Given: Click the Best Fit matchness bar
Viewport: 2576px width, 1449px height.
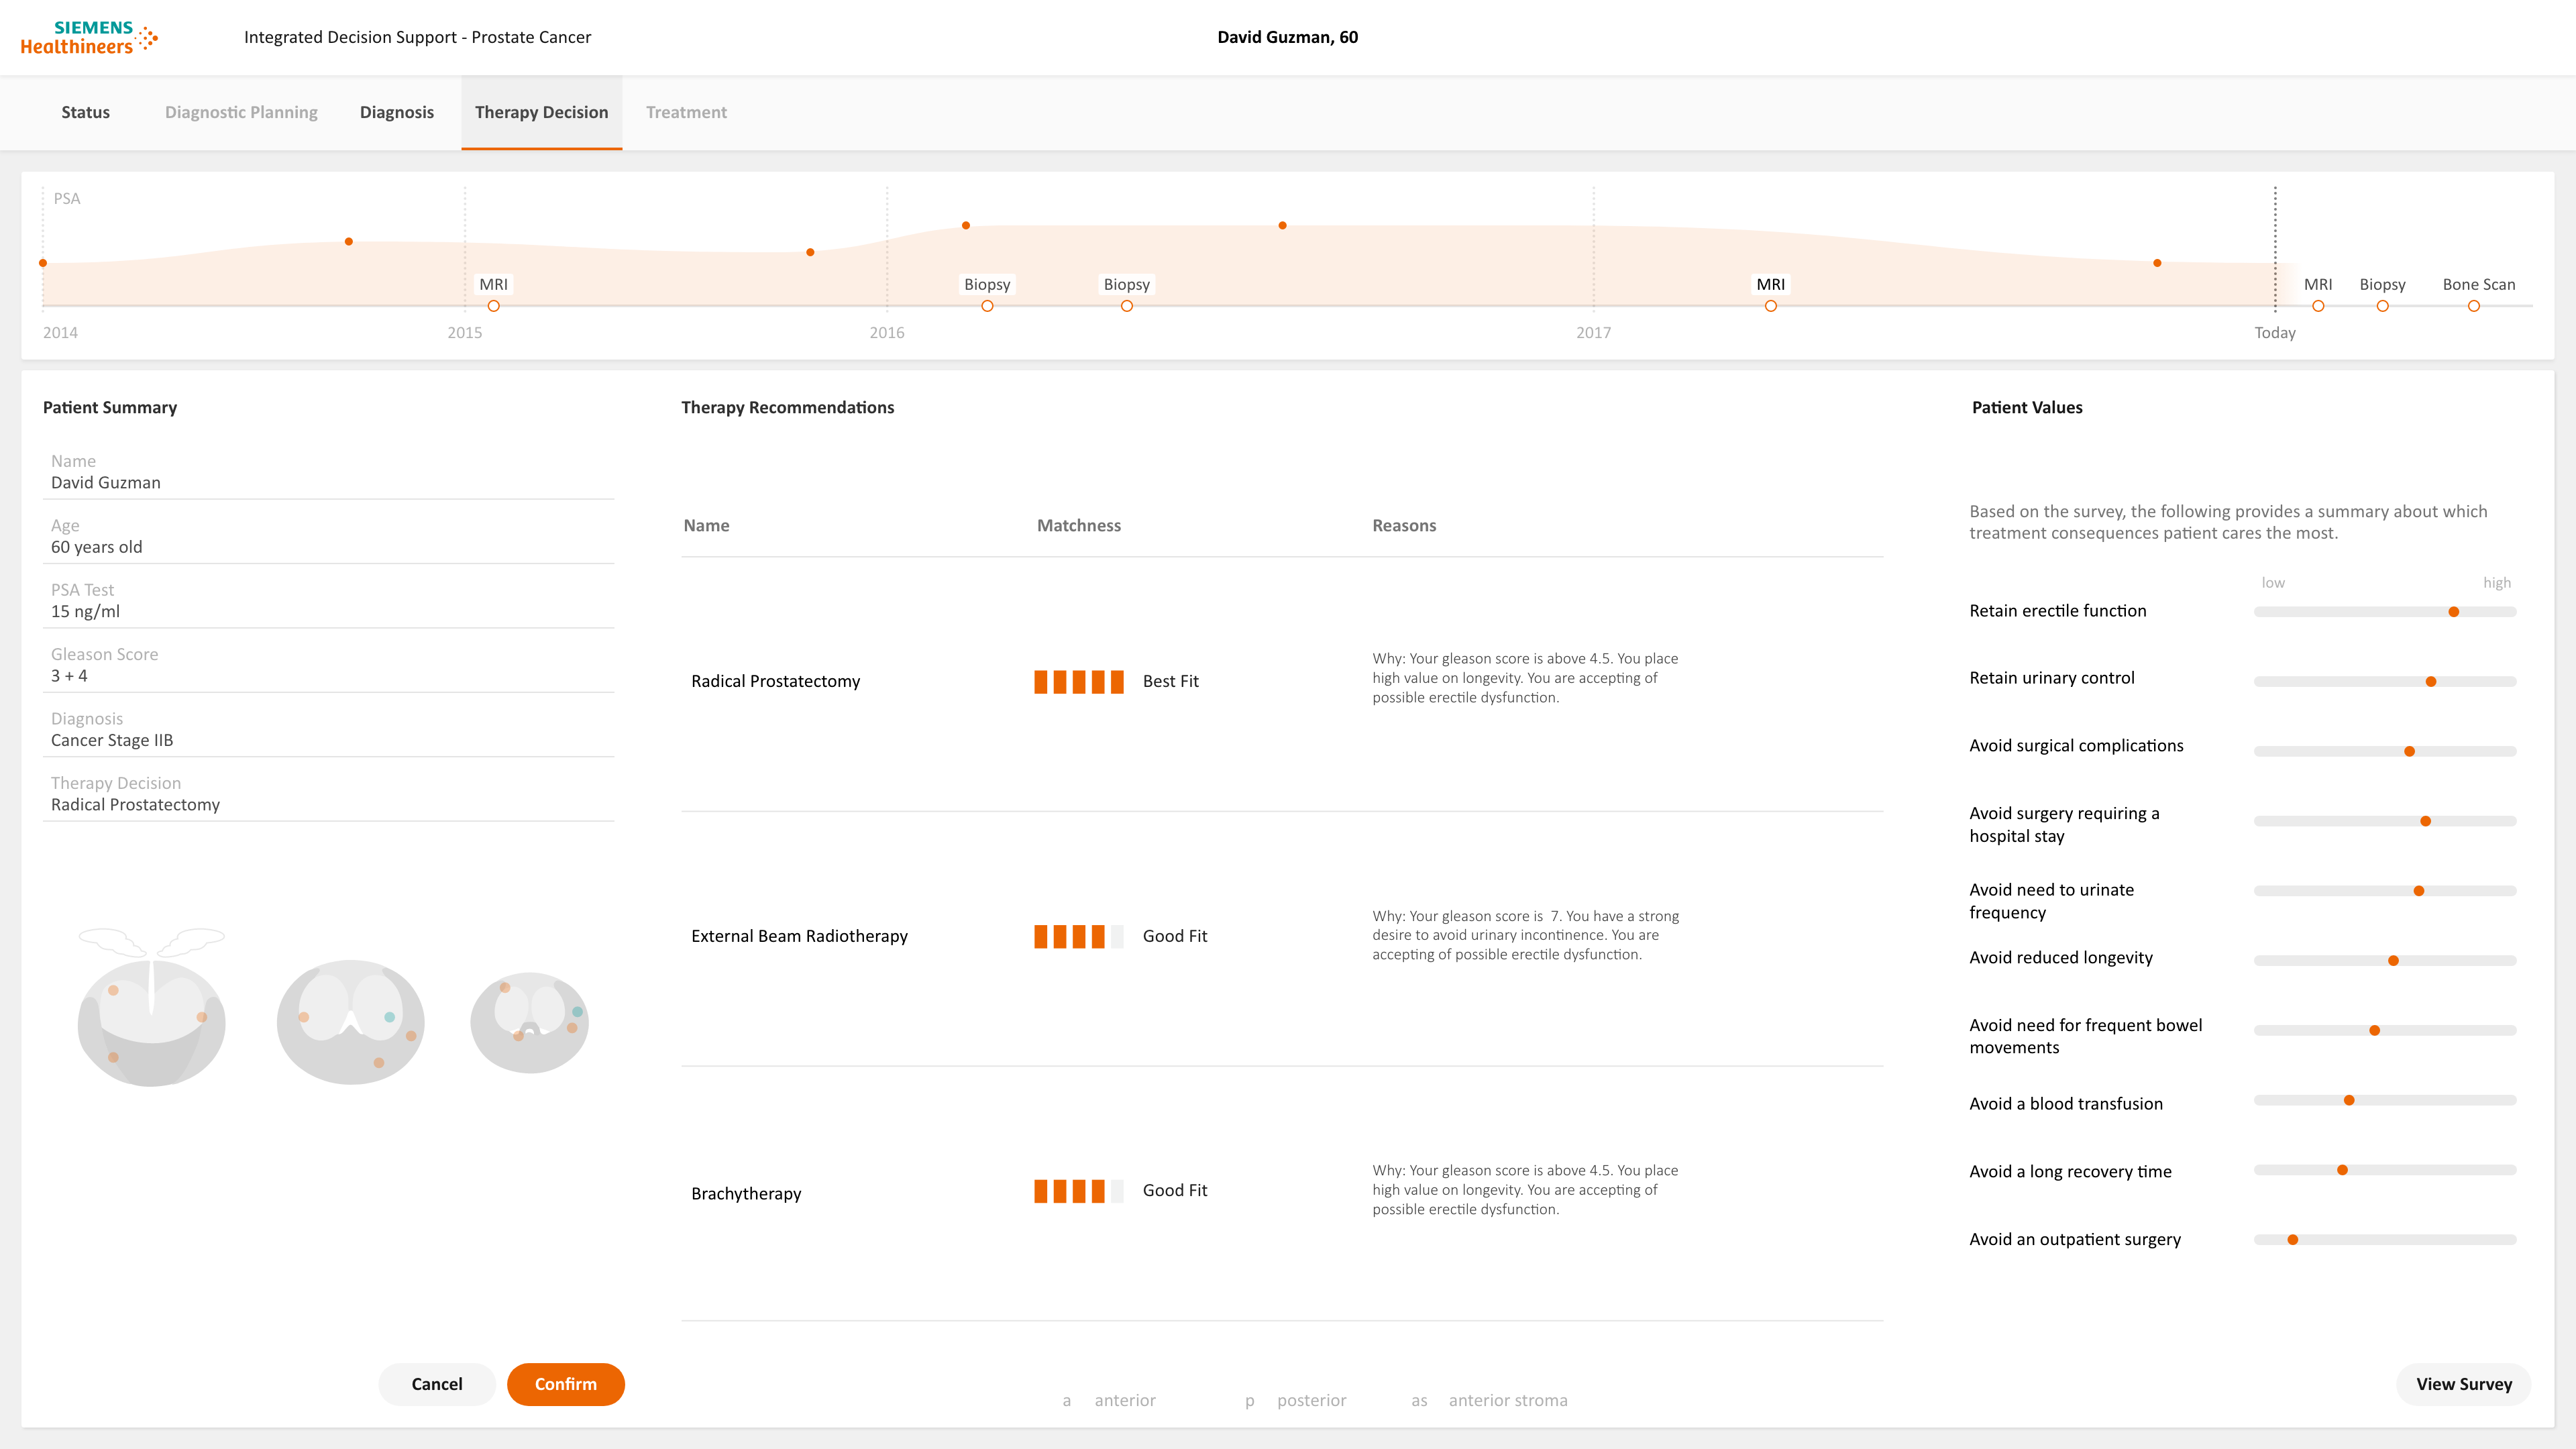Looking at the screenshot, I should (1079, 682).
